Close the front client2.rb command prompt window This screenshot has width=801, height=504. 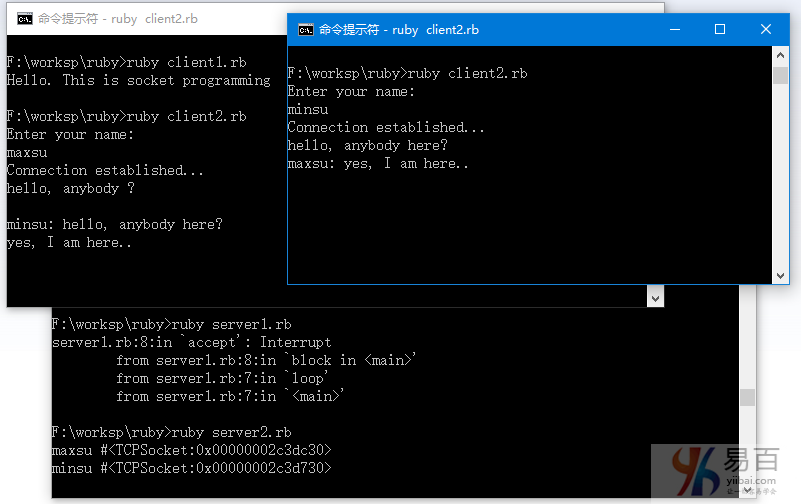(x=766, y=30)
